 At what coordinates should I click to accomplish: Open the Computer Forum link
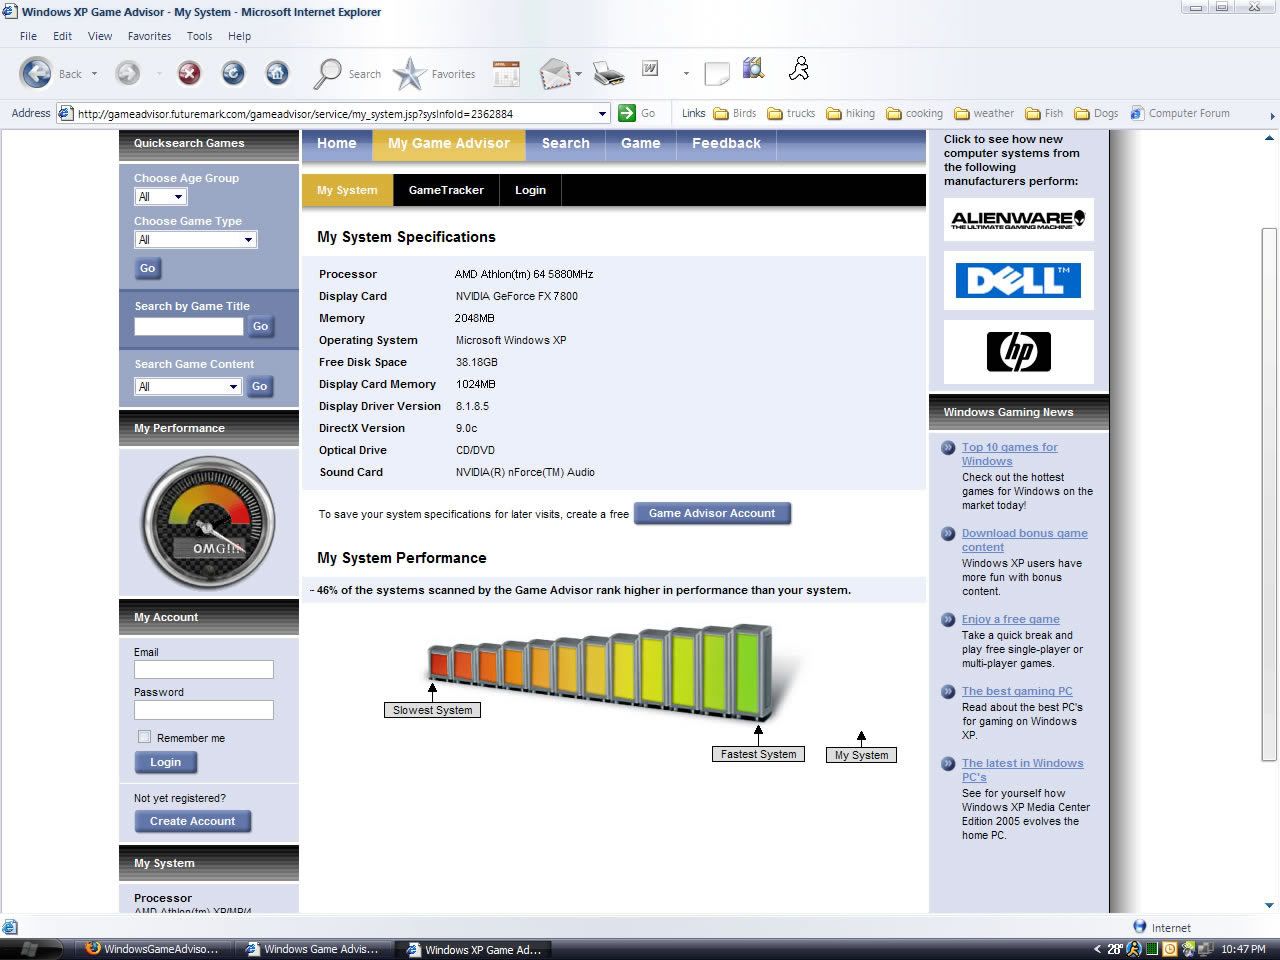coord(1180,113)
